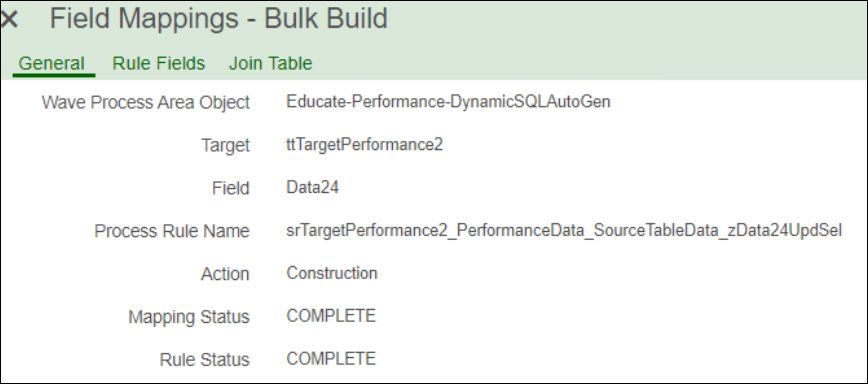Click the green underline beneath General
Viewport: 868px width, 384px height.
pyautogui.click(x=54, y=75)
